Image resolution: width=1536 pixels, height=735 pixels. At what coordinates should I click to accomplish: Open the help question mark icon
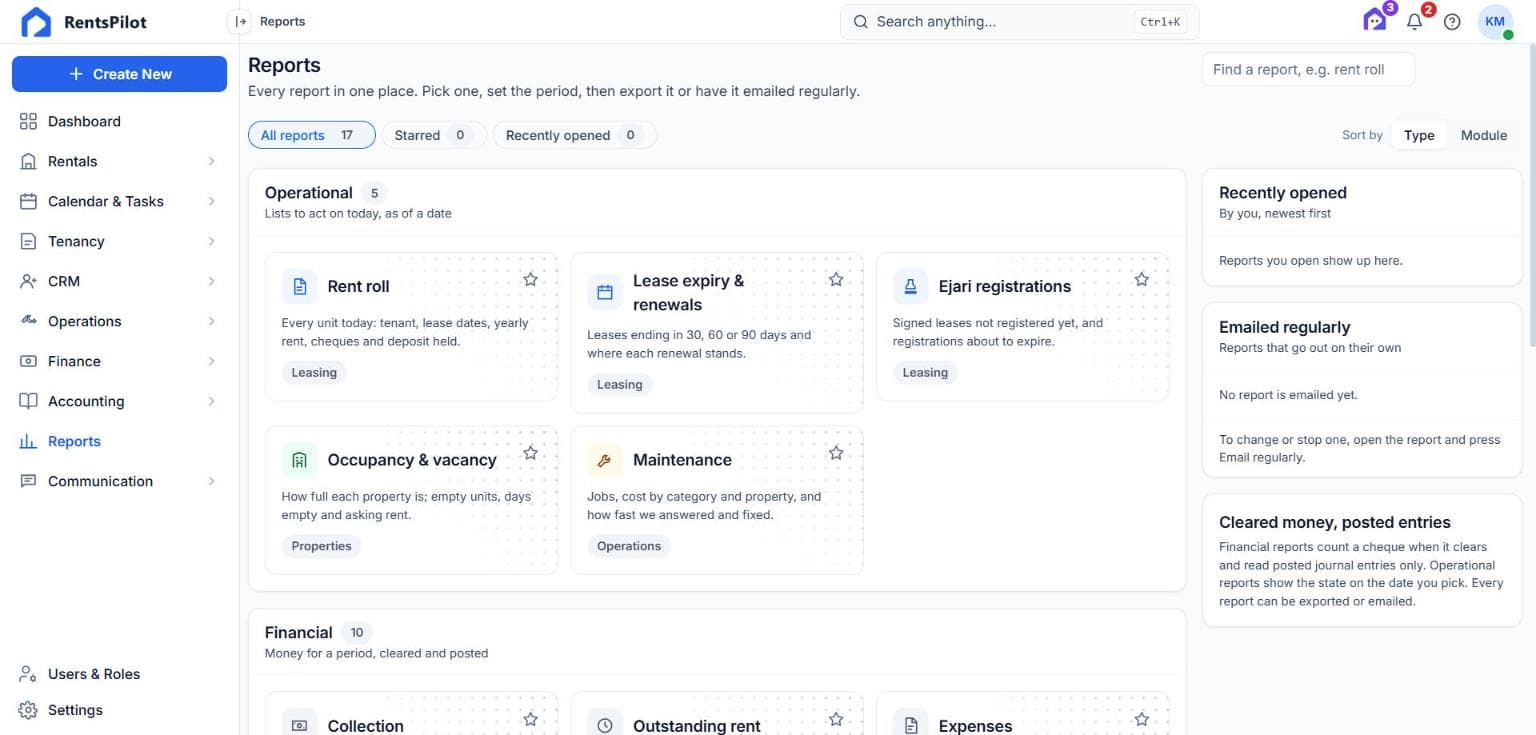pos(1452,21)
